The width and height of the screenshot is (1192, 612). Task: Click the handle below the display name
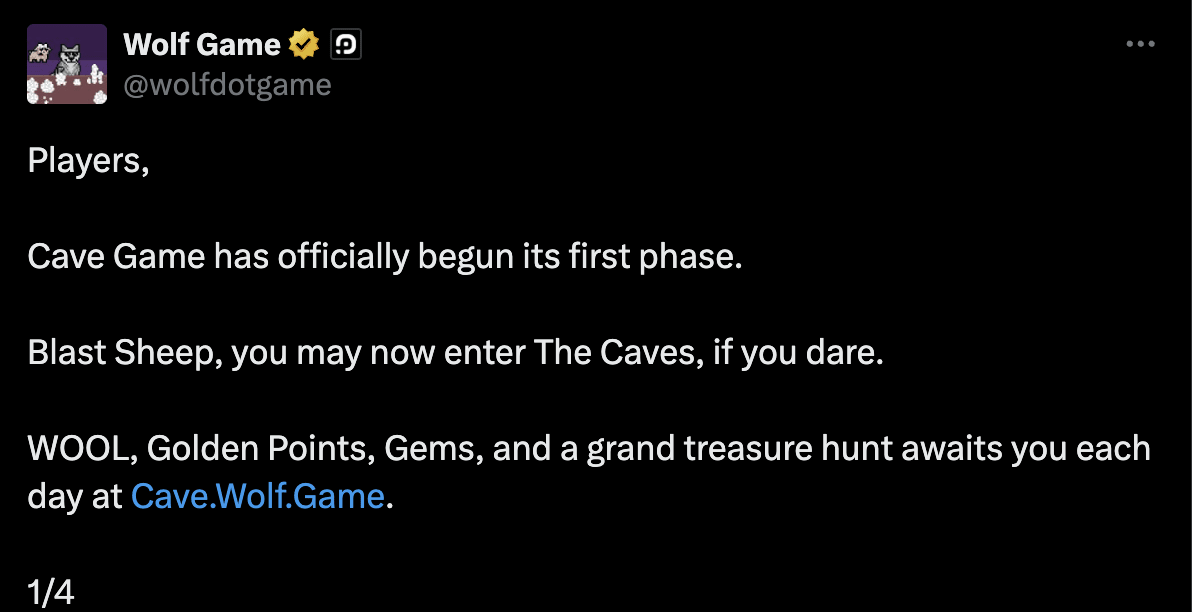tap(228, 84)
